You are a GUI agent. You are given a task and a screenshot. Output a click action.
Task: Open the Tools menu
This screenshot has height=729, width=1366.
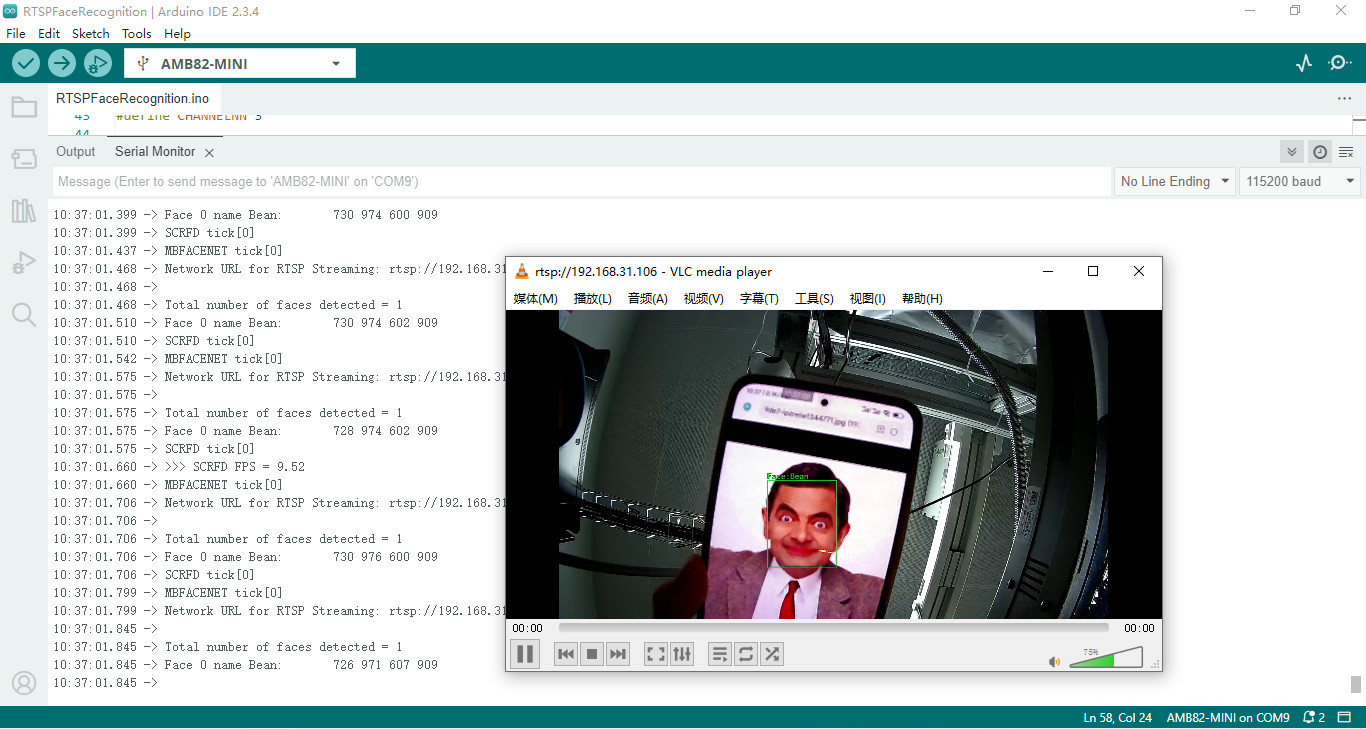137,33
